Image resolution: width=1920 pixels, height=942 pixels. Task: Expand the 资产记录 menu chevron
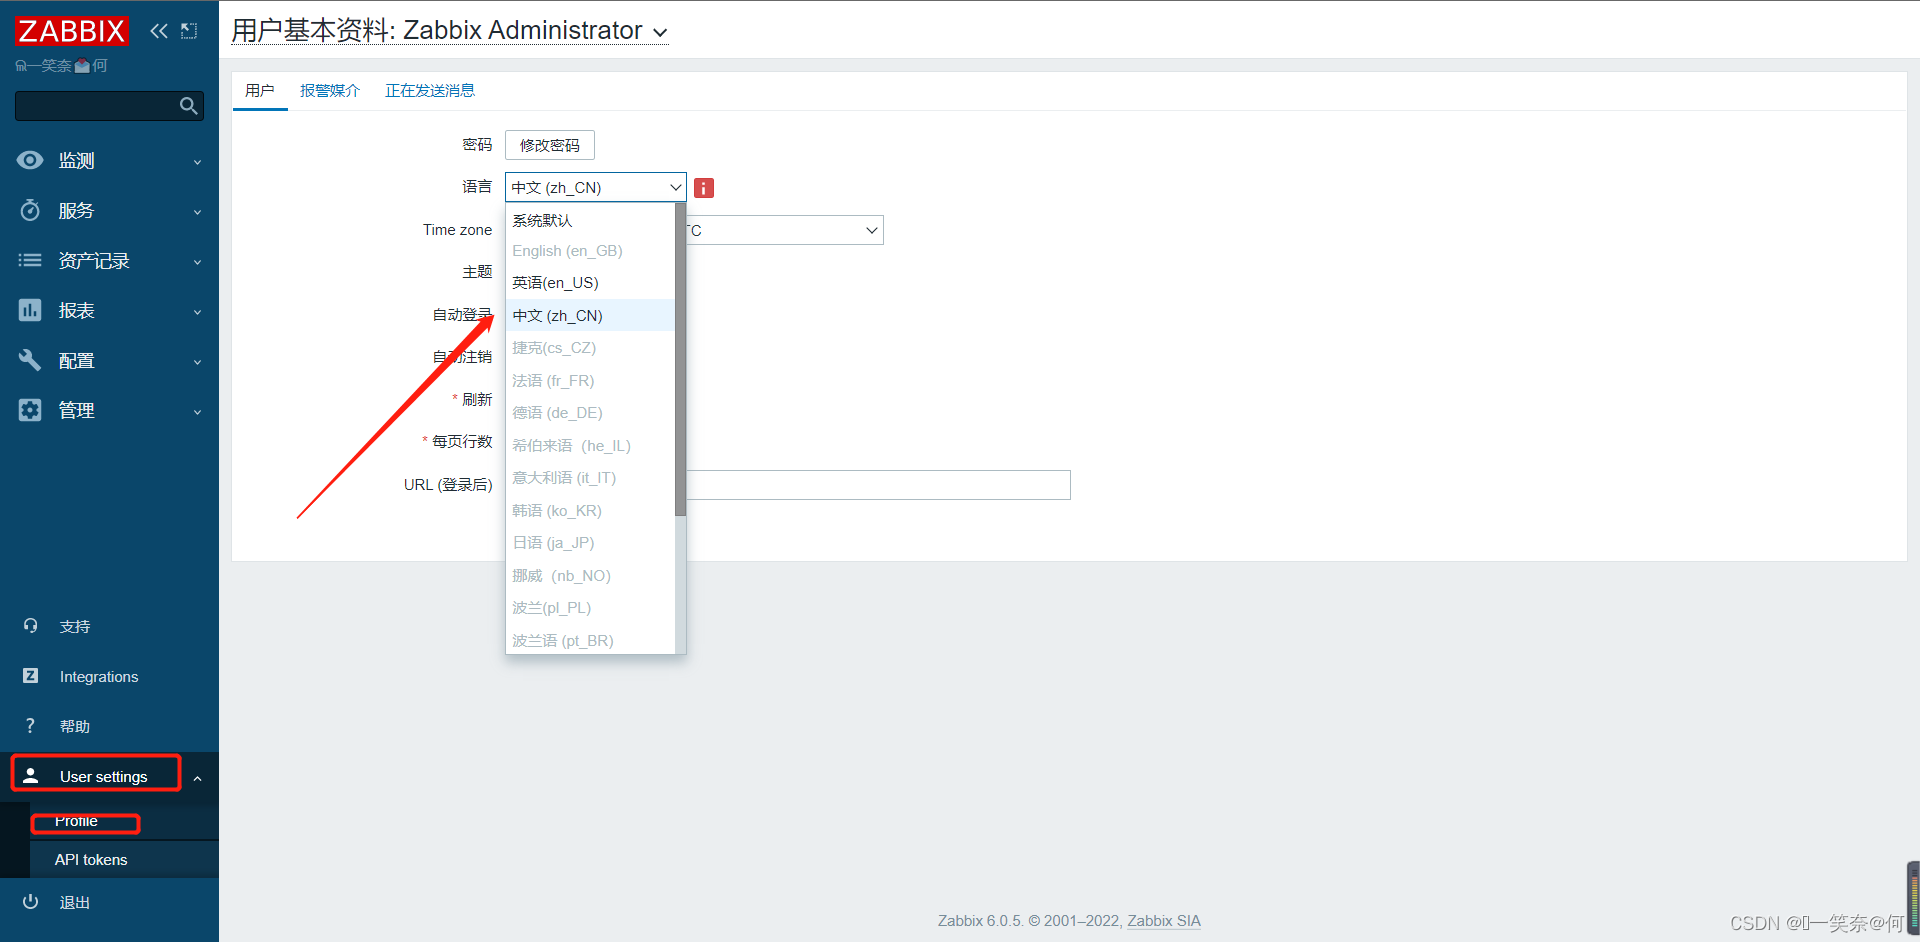pos(197,262)
